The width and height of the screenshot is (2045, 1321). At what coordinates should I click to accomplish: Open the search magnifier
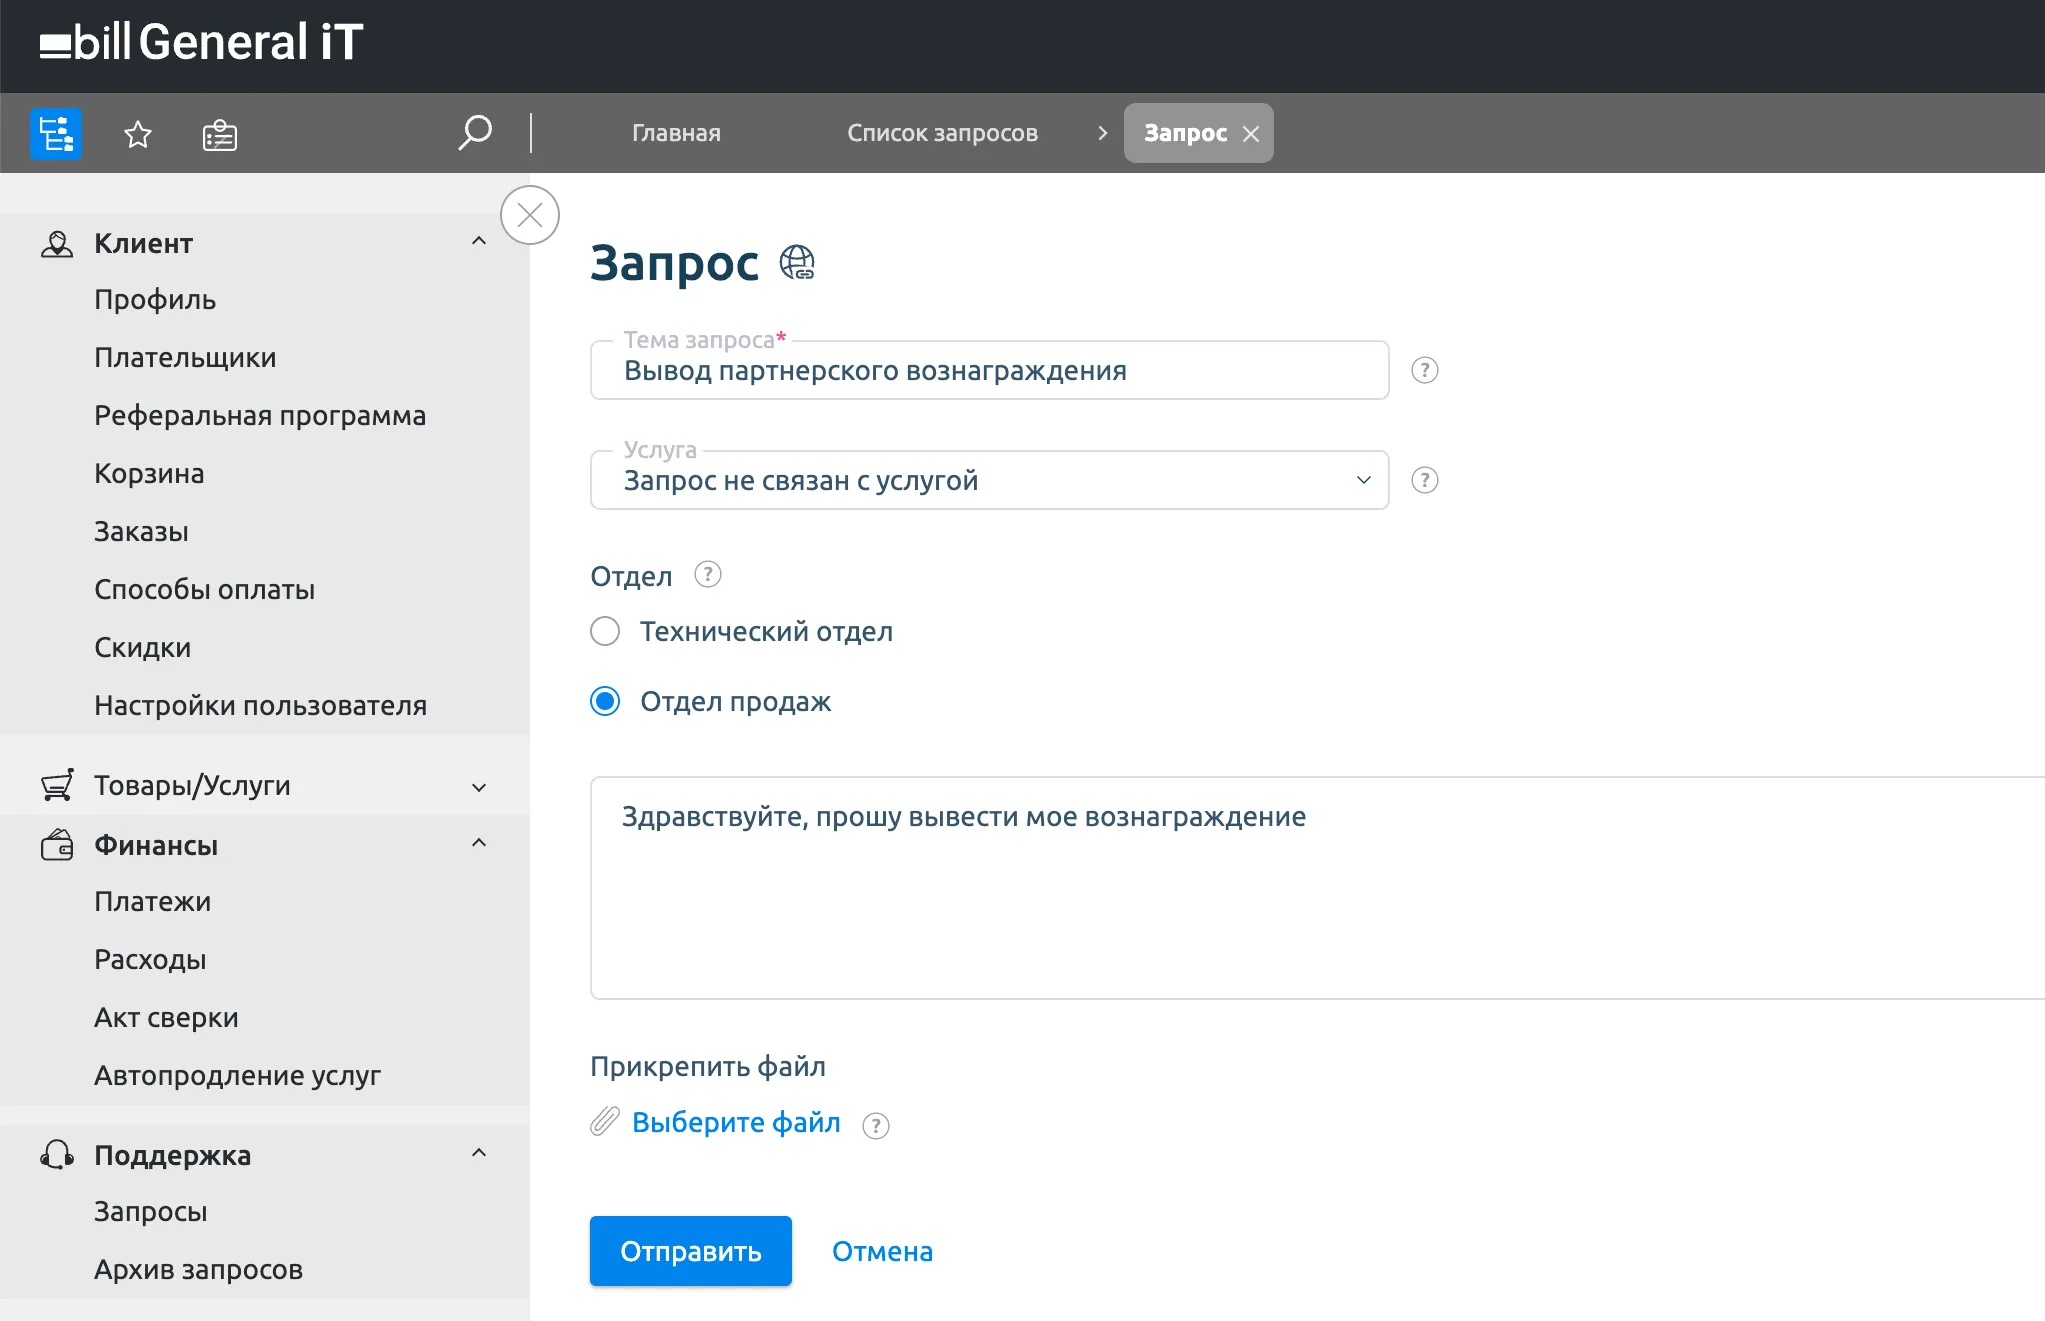pyautogui.click(x=475, y=132)
